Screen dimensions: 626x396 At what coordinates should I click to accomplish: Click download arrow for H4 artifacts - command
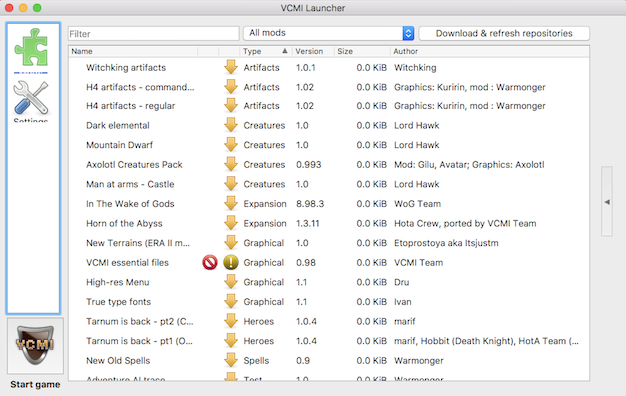point(231,87)
